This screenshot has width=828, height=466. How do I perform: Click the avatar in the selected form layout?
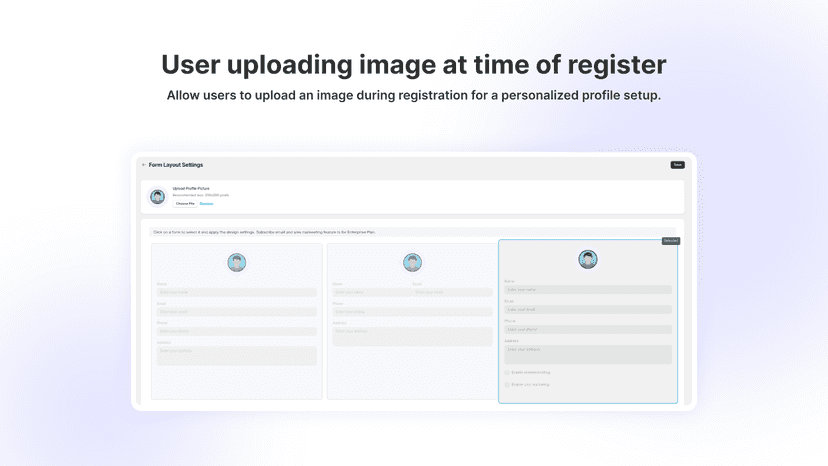pyautogui.click(x=588, y=259)
